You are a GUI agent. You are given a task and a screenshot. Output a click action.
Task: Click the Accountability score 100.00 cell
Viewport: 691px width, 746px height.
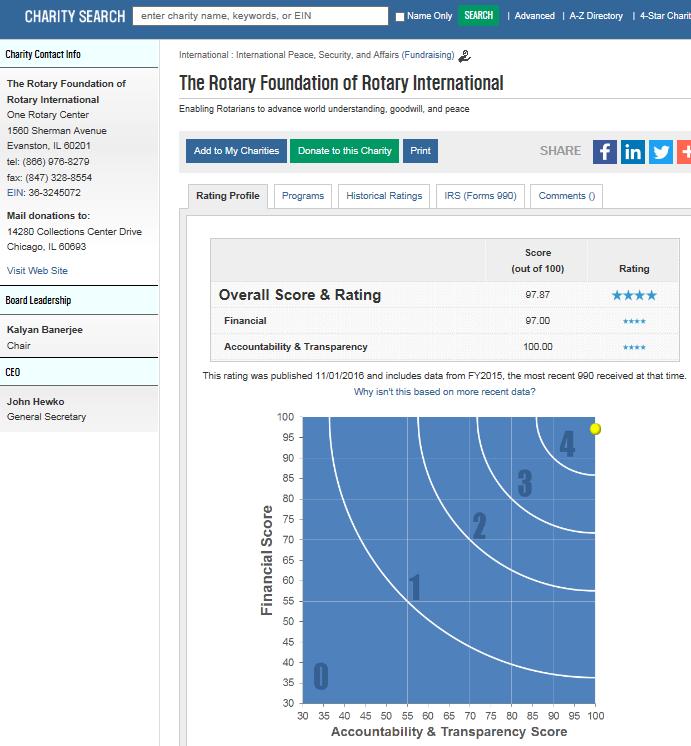pos(538,347)
